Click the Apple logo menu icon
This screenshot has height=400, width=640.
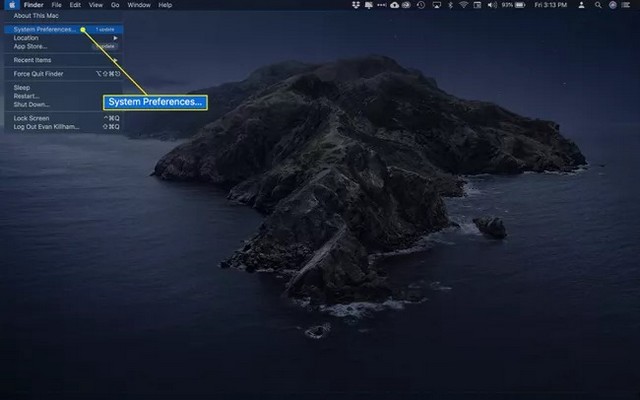point(8,5)
